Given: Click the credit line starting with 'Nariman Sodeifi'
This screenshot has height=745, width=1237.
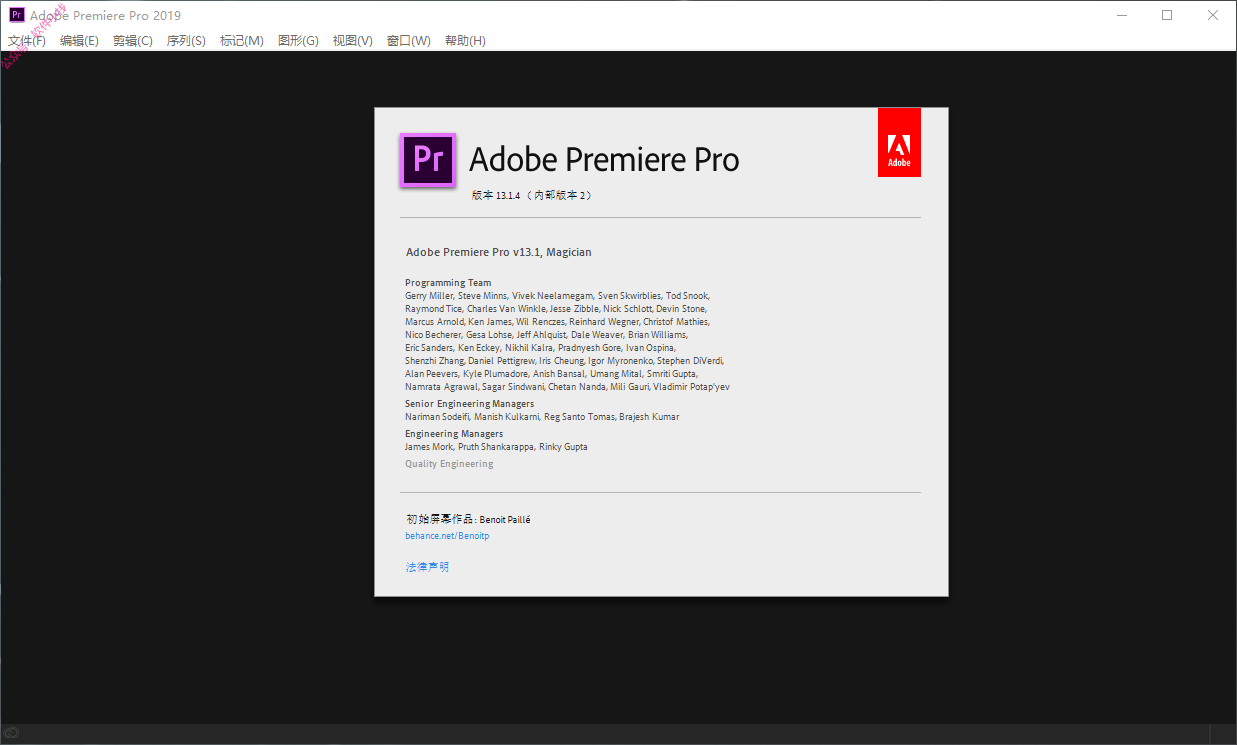Looking at the screenshot, I should (542, 417).
